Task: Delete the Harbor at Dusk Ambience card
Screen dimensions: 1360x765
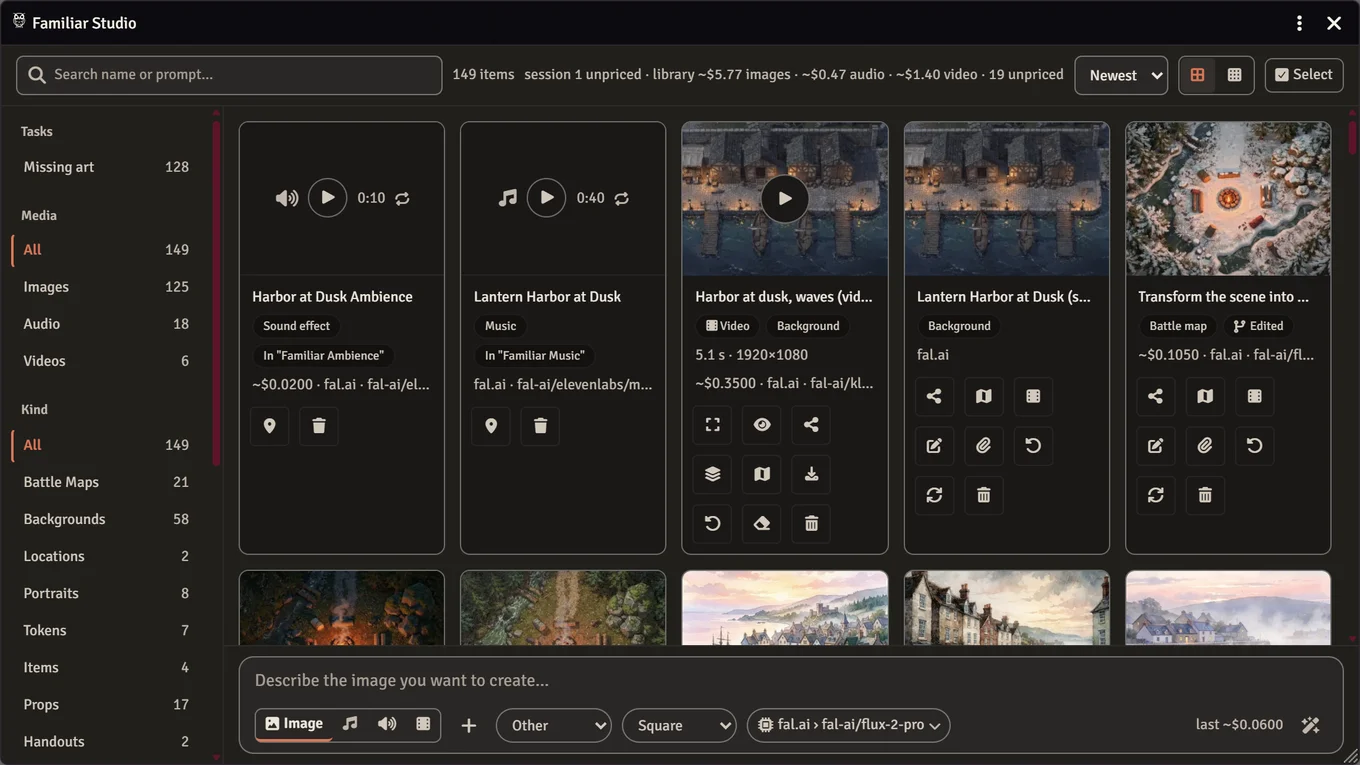Action: [x=319, y=426]
